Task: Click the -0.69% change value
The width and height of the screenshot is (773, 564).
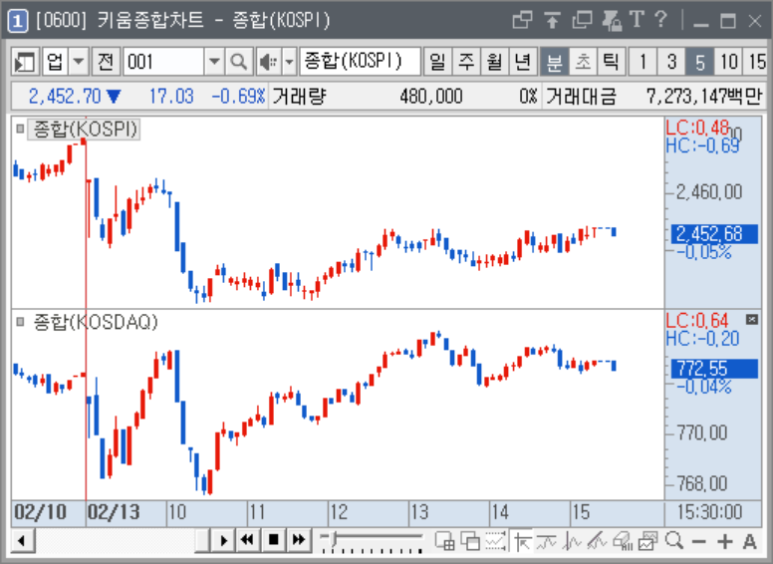Action: (239, 96)
